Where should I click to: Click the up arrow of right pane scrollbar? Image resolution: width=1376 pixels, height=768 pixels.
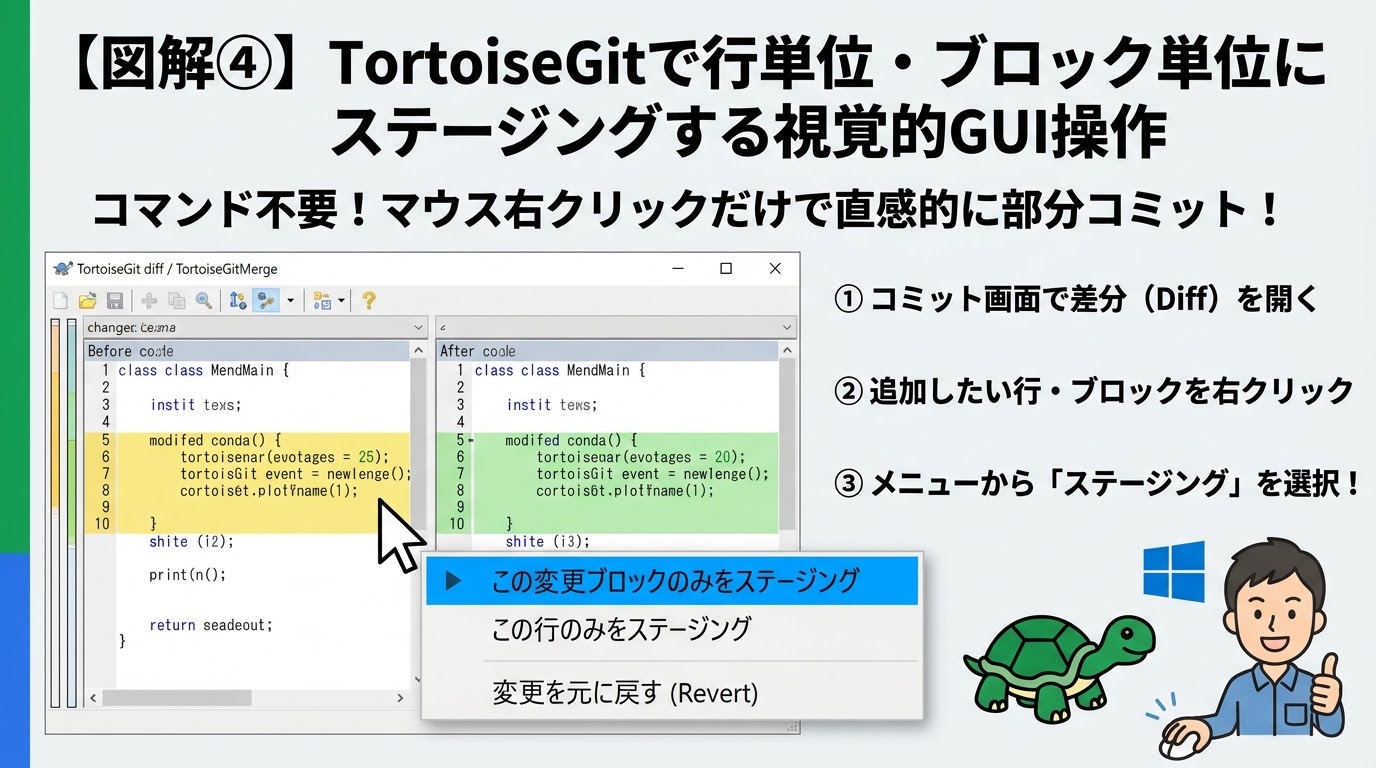click(x=788, y=351)
